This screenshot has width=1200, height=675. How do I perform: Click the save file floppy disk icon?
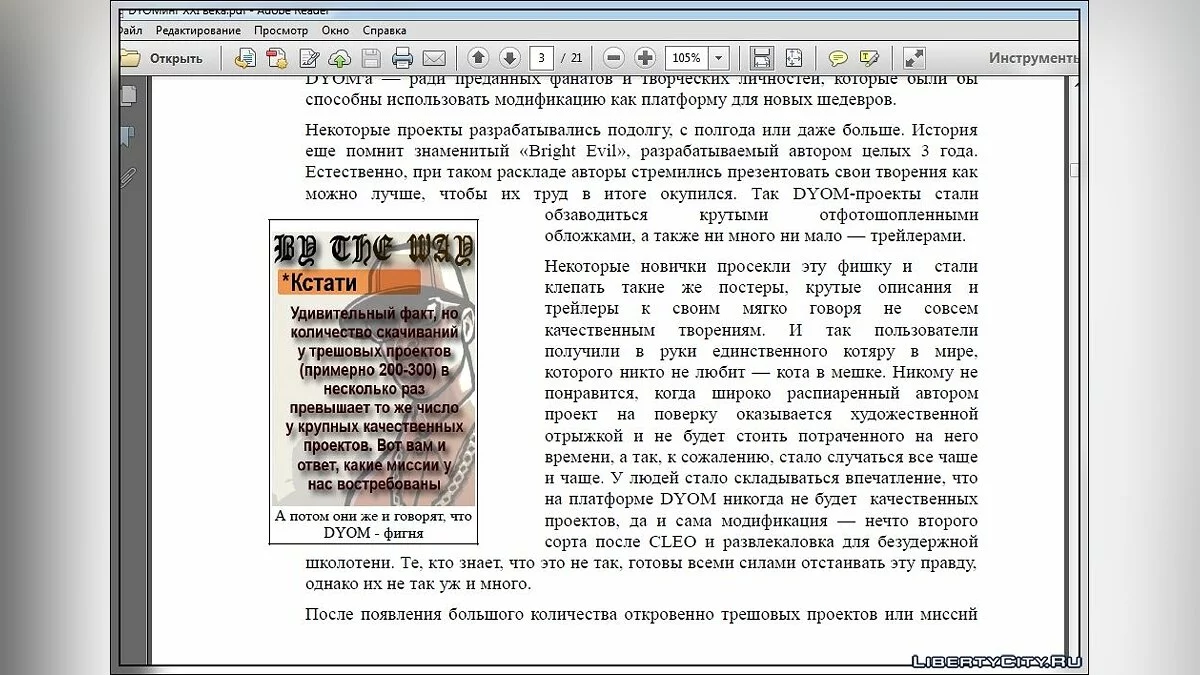click(371, 58)
